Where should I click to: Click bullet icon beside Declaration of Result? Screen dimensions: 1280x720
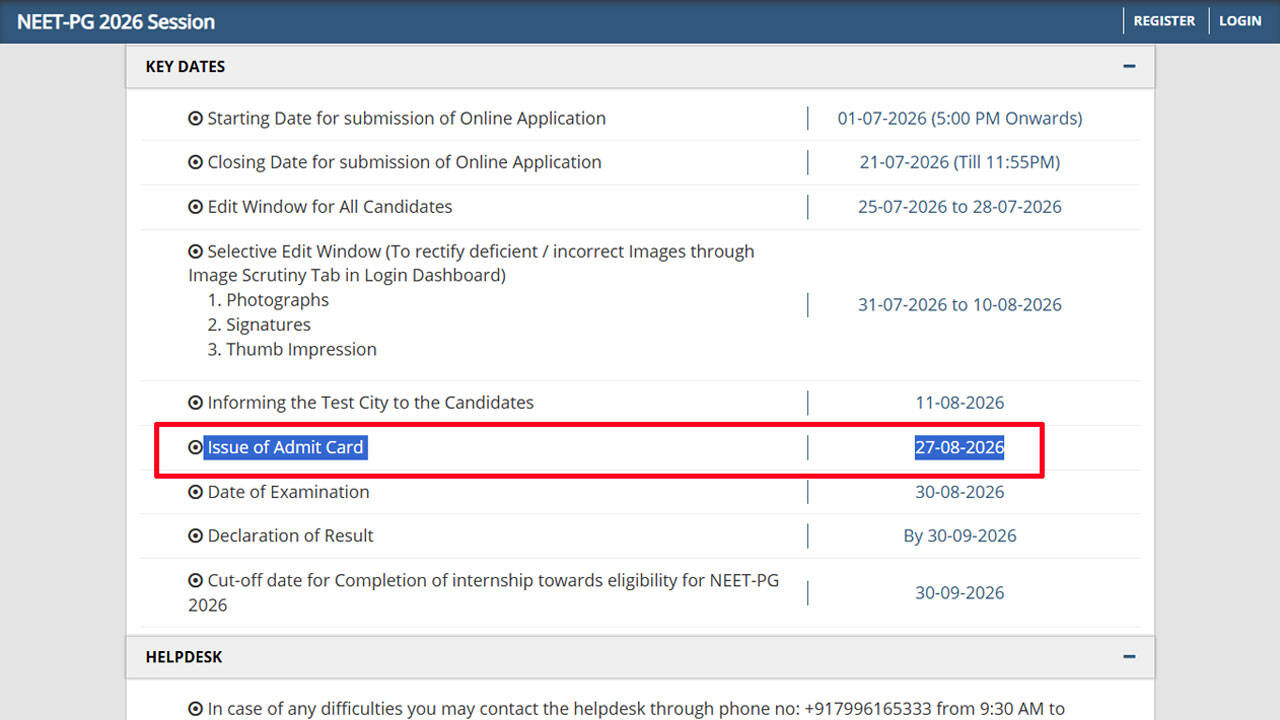pos(195,535)
